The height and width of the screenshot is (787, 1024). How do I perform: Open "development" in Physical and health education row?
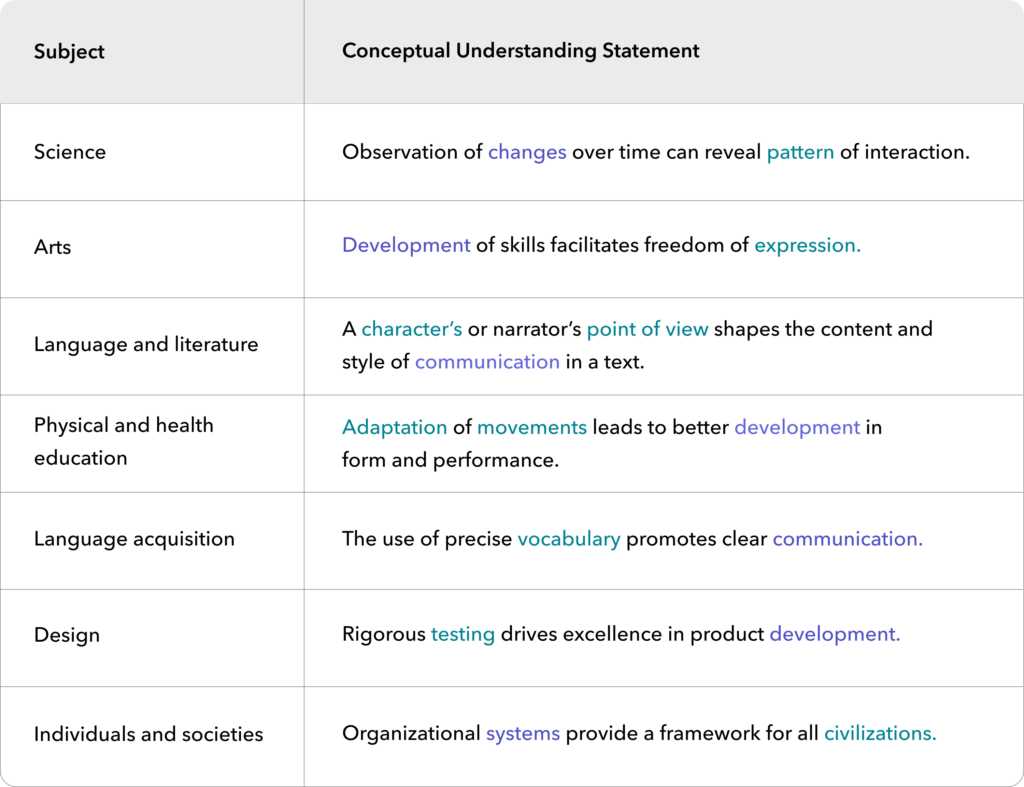797,427
